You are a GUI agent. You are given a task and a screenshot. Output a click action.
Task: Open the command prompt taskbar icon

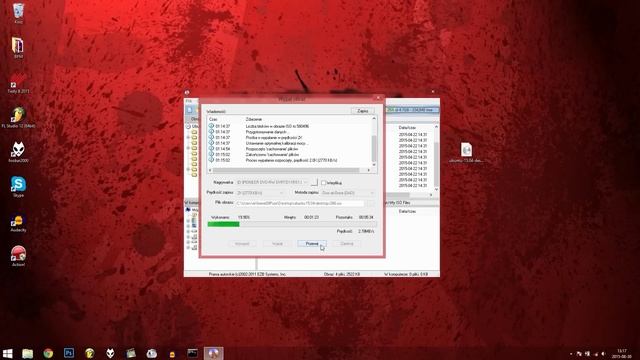193,353
